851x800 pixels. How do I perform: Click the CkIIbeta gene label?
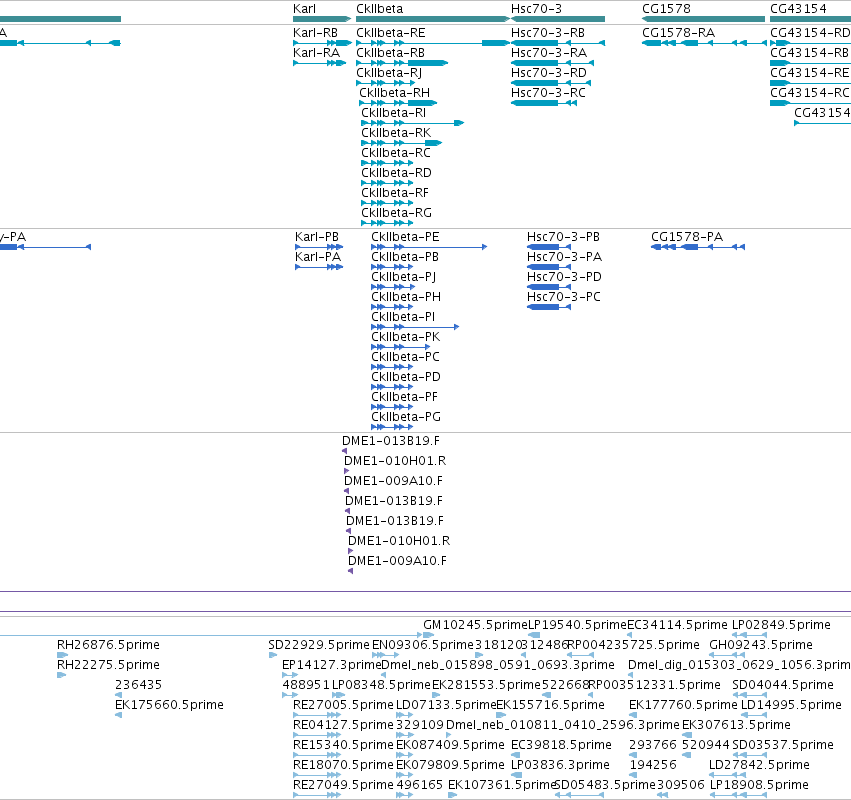tap(379, 9)
